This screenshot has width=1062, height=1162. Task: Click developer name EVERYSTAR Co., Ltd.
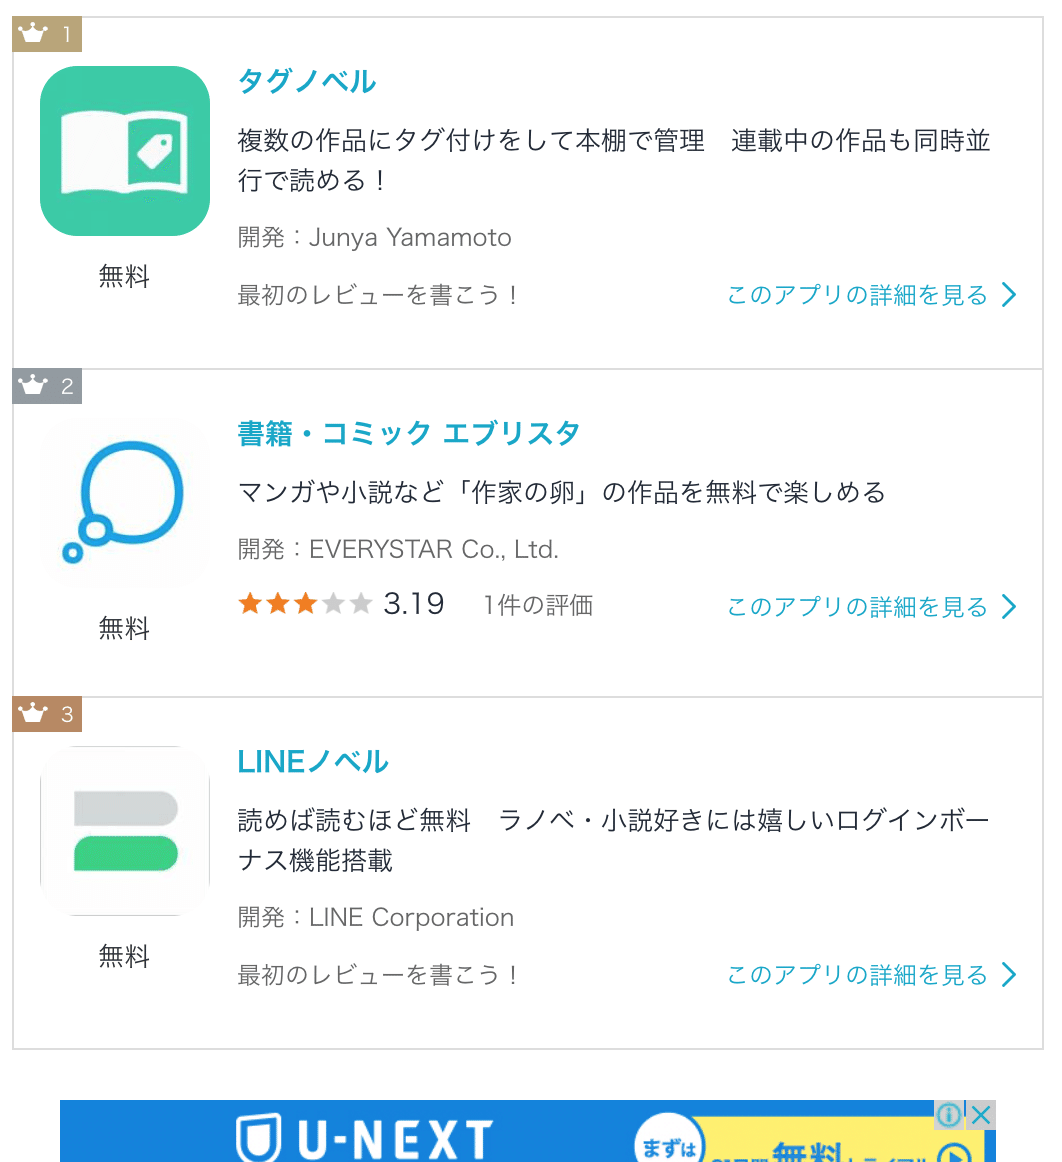(434, 549)
